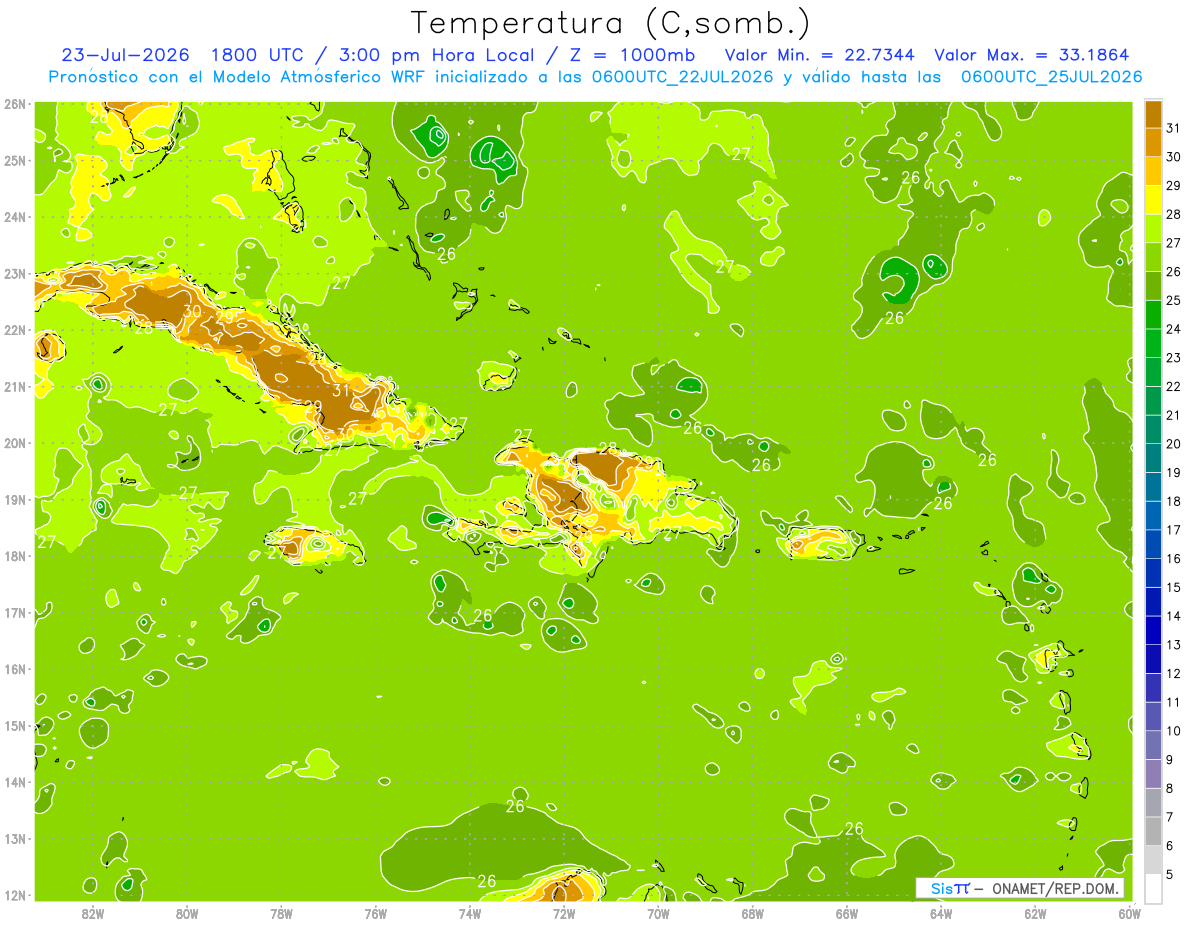Screen dimensions: 1200x927
Task: Click the white bottom swatch of color bar
Action: [1153, 888]
